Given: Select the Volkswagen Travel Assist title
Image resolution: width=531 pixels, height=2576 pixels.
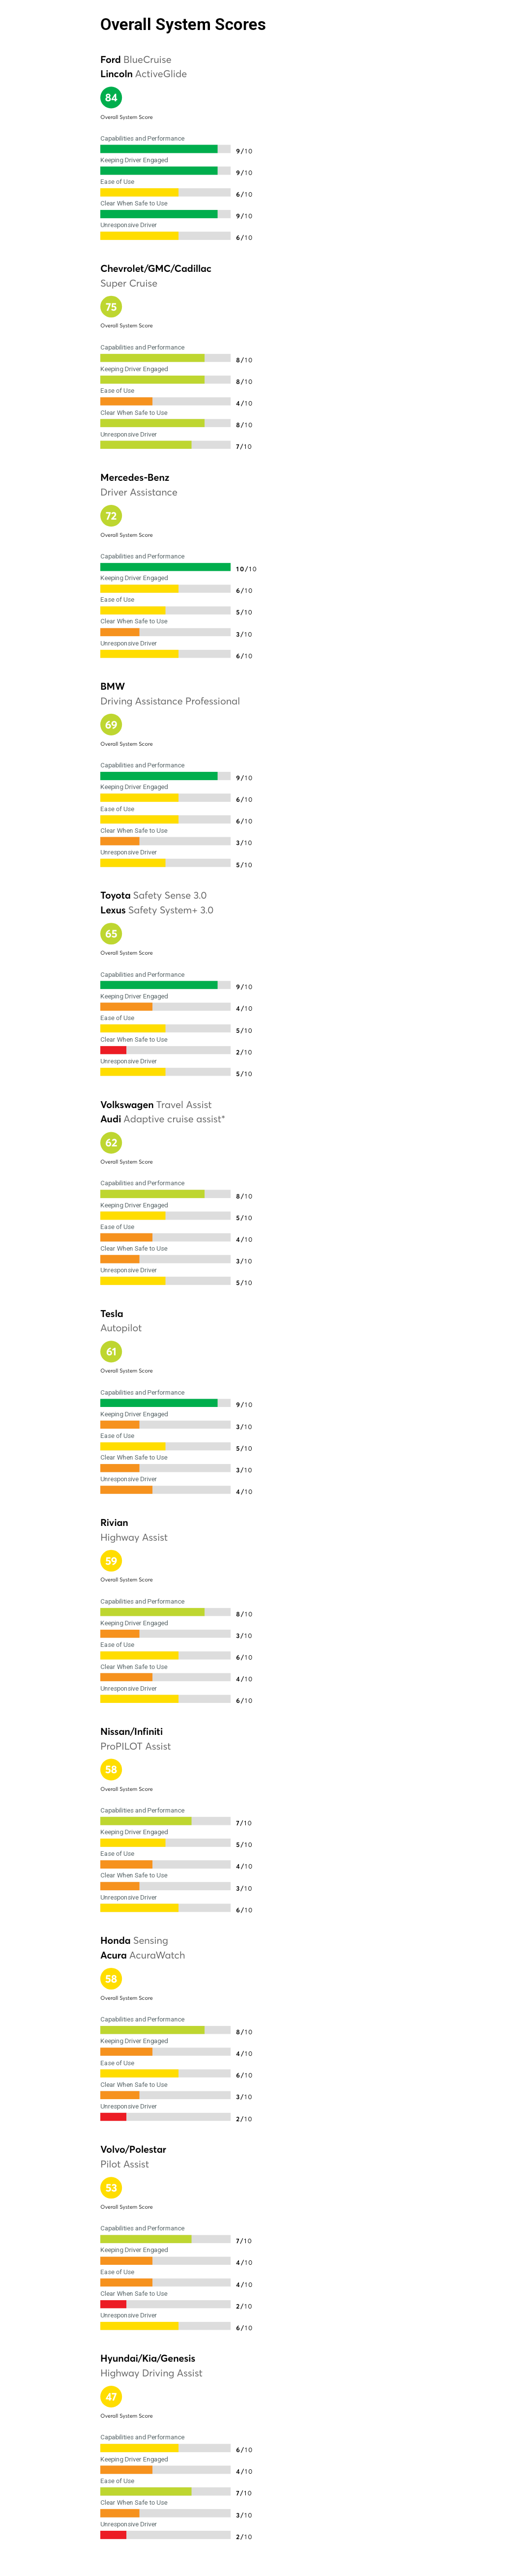Looking at the screenshot, I should (x=156, y=1105).
